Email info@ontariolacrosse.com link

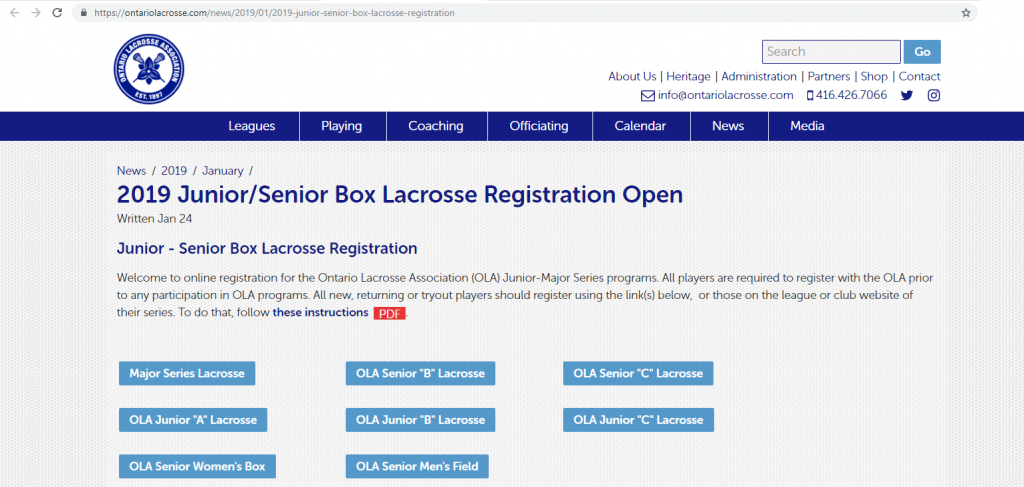point(726,95)
